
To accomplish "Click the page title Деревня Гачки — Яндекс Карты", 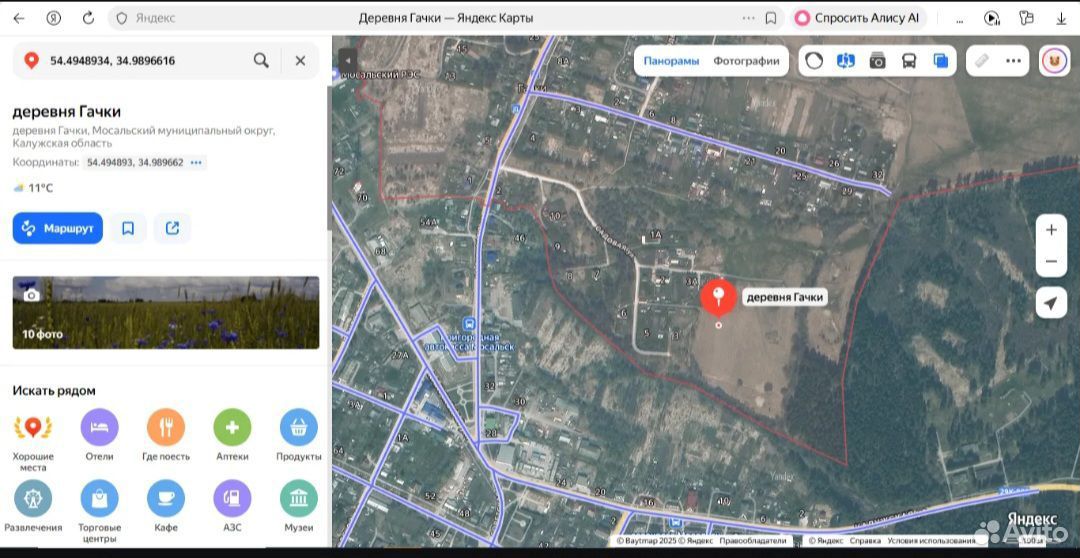I will [x=446, y=19].
